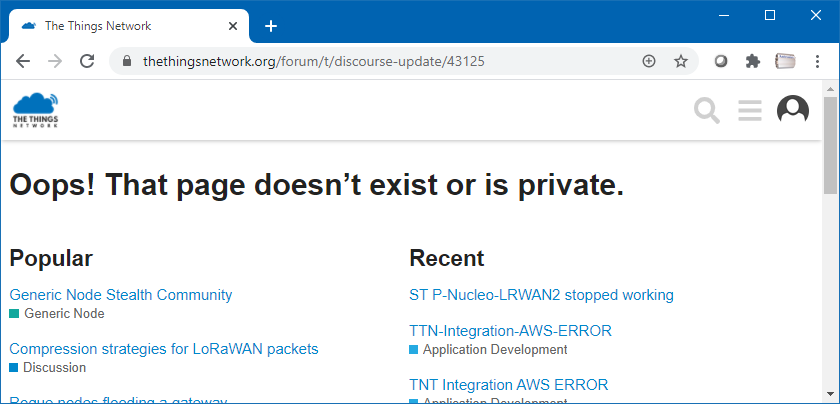
Task: Click the address bar URL field
Action: 375,61
